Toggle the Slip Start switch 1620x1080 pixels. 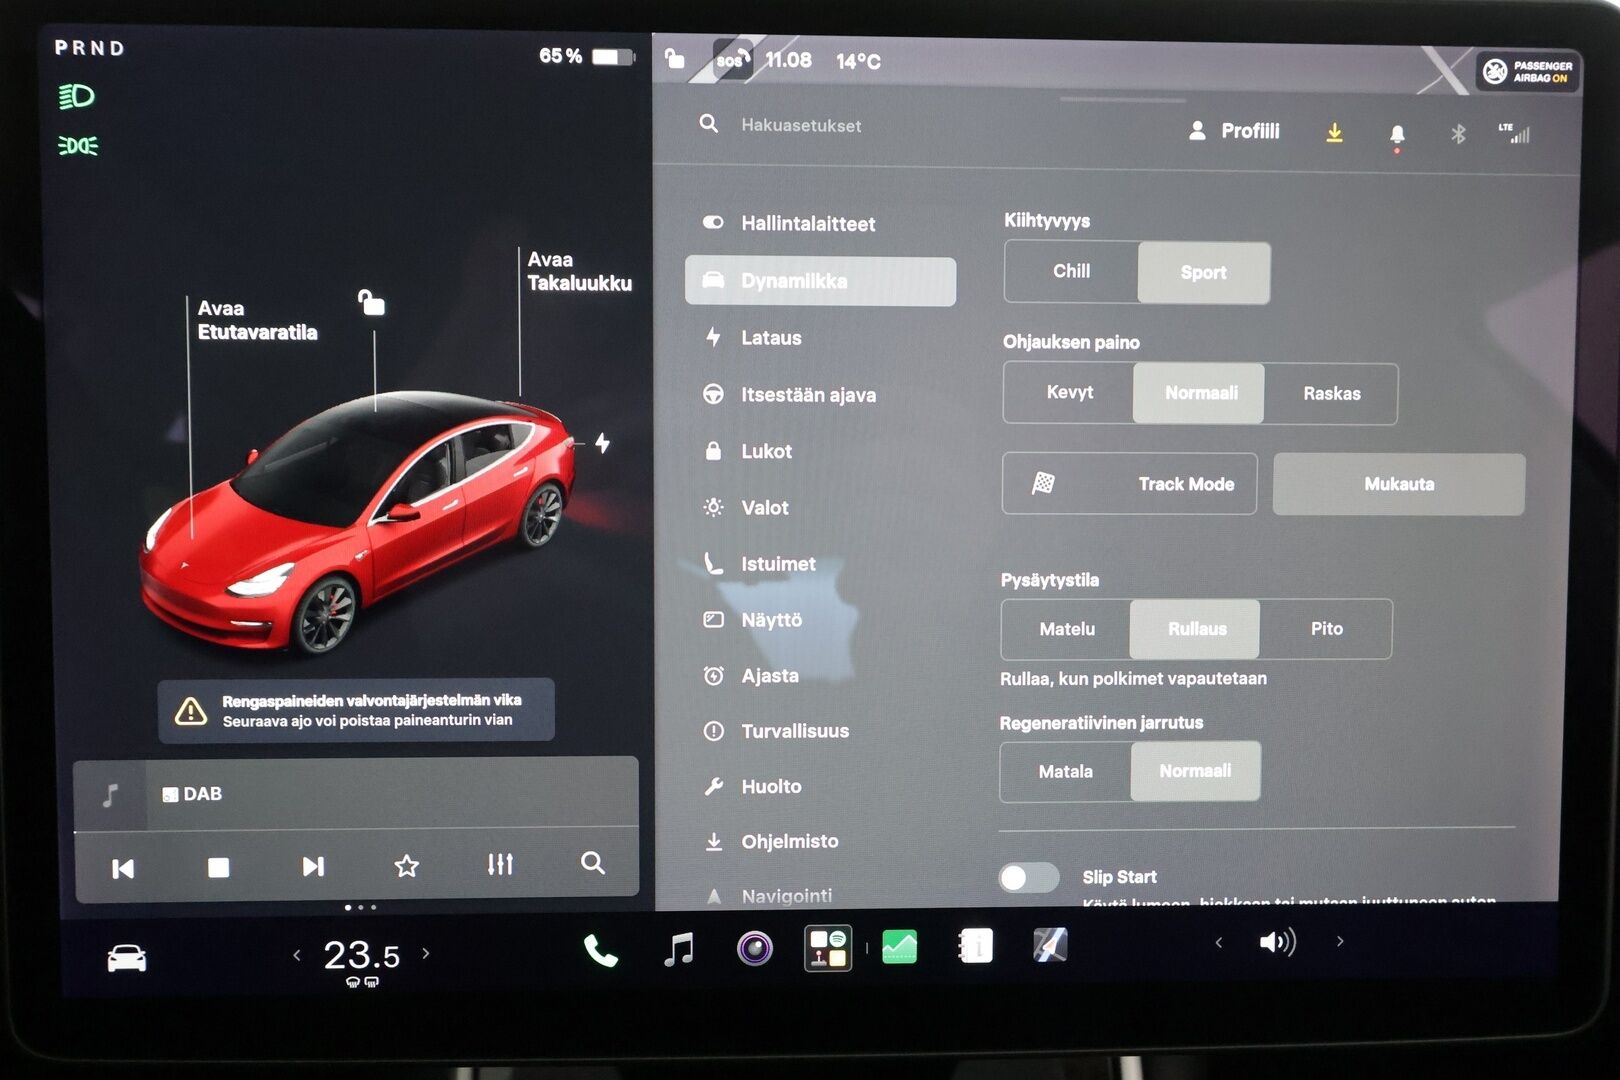click(1029, 878)
